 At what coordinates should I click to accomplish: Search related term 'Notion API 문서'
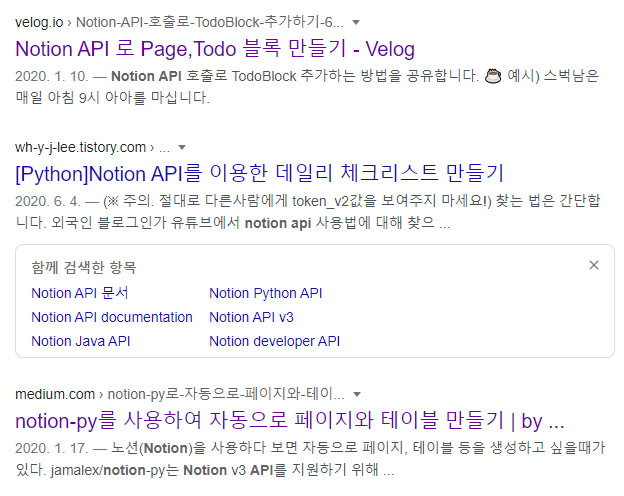80,293
